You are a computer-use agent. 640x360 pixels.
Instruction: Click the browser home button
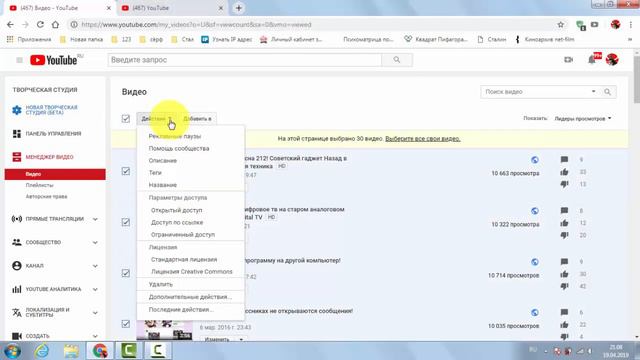click(x=55, y=24)
